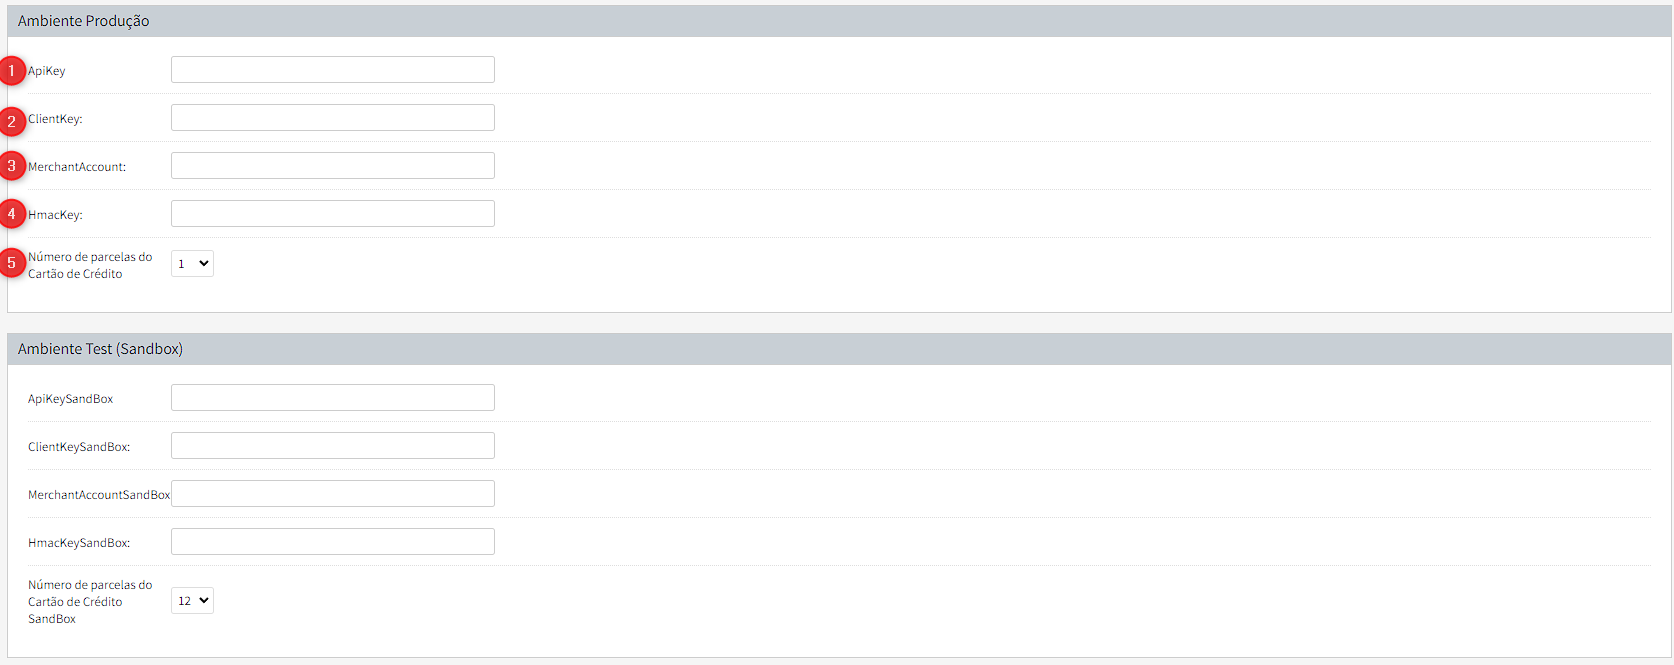The height and width of the screenshot is (665, 1674).
Task: Open production credit card installments dropdown
Action: (192, 264)
